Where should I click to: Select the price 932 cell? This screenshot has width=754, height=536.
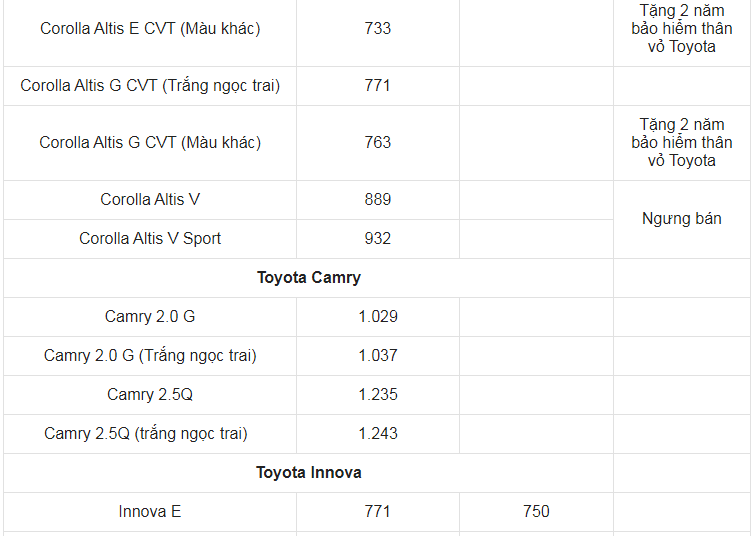coord(377,238)
